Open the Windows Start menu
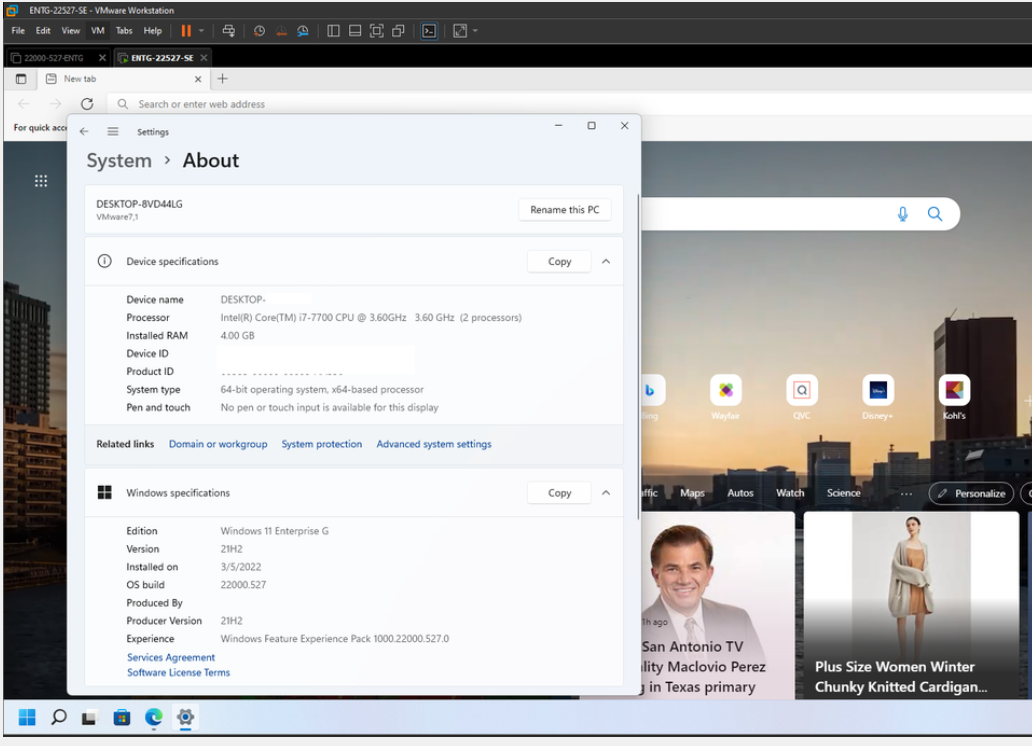The height and width of the screenshot is (746, 1032). tap(27, 718)
